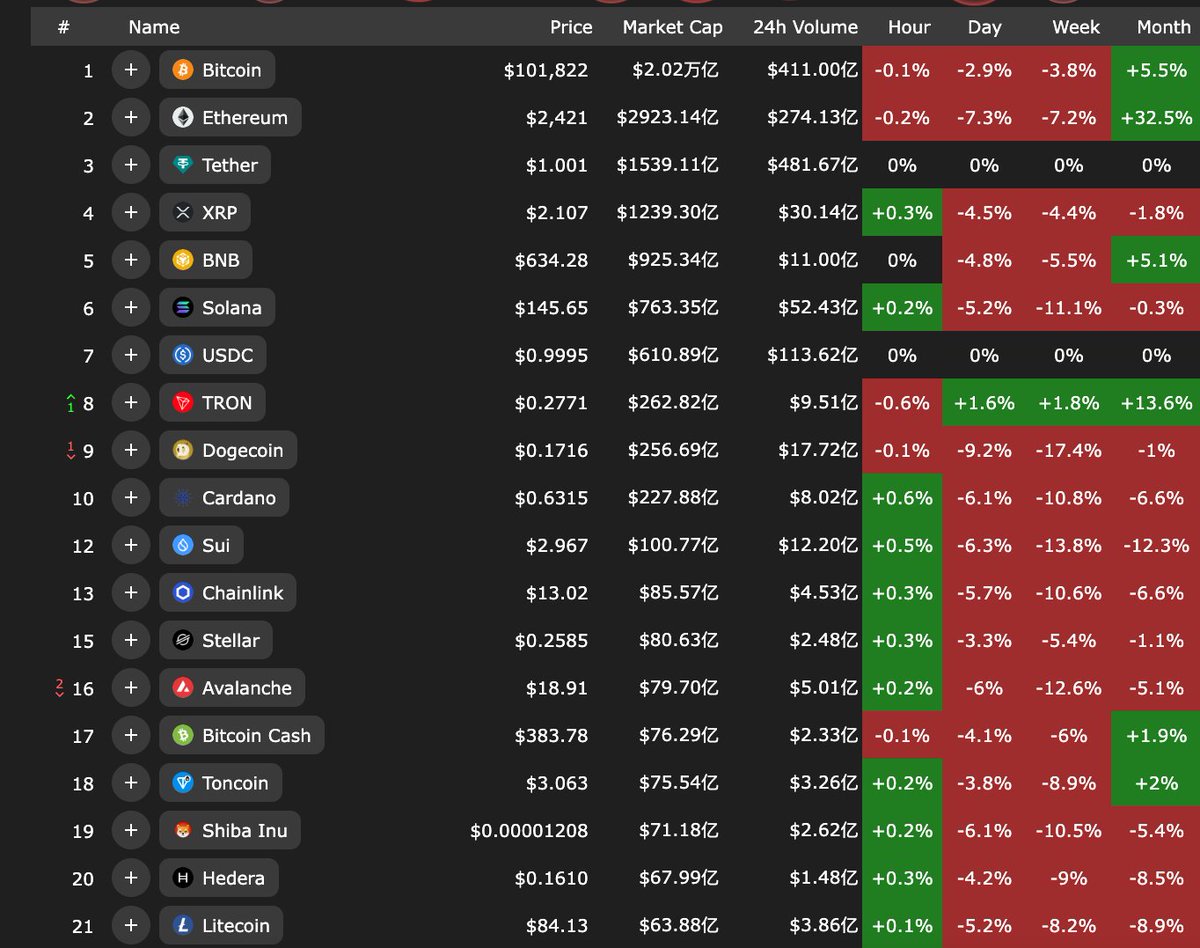
Task: Add Litecoin with the plus button
Action: pos(130,926)
